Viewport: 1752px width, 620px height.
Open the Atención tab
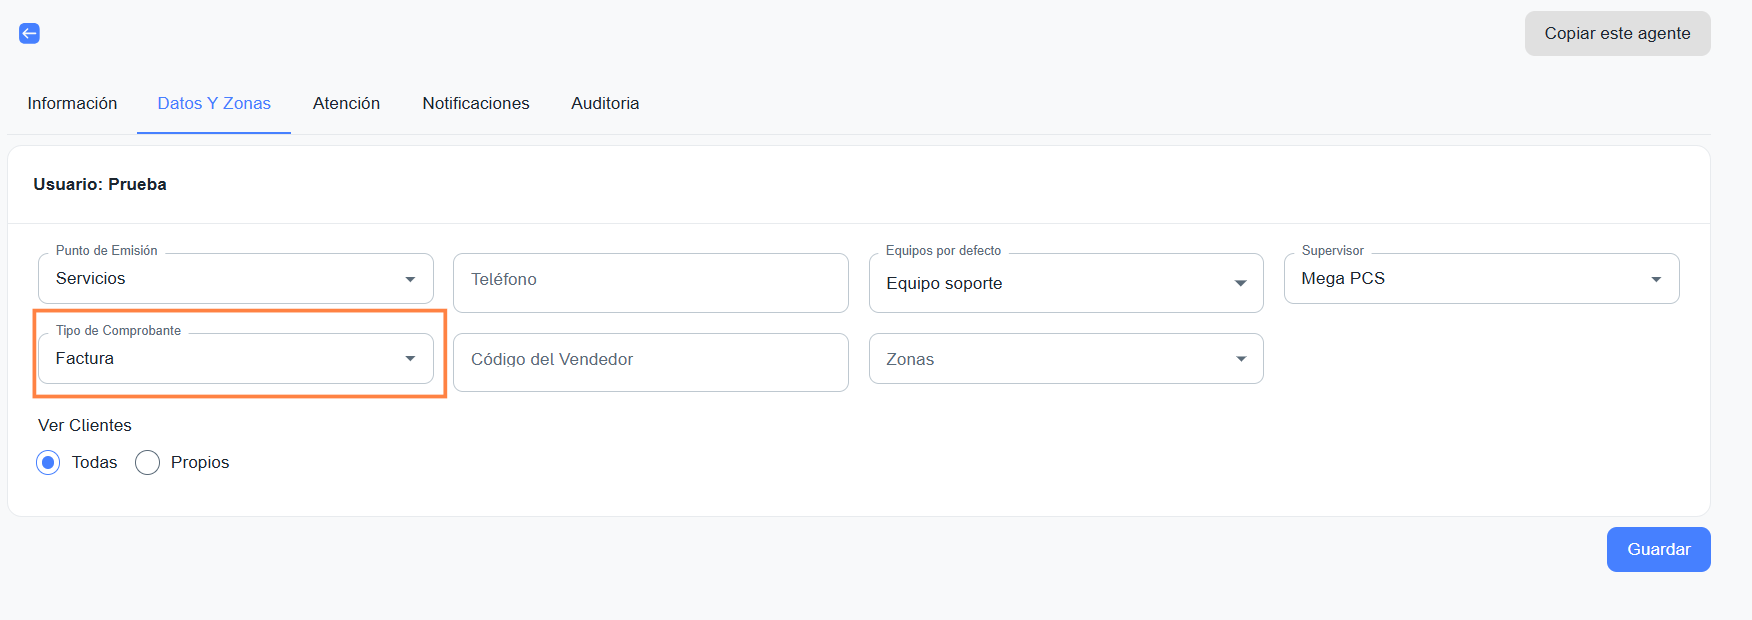[346, 103]
